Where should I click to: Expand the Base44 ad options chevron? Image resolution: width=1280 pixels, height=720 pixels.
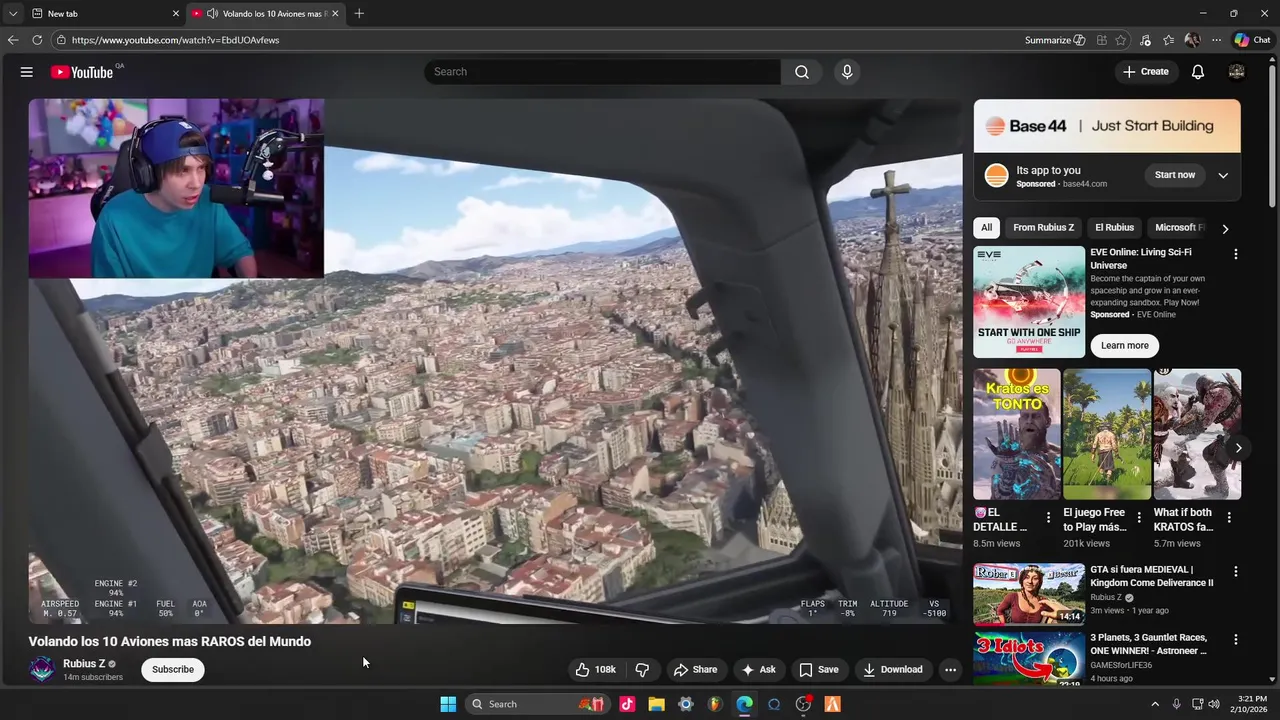(1222, 175)
